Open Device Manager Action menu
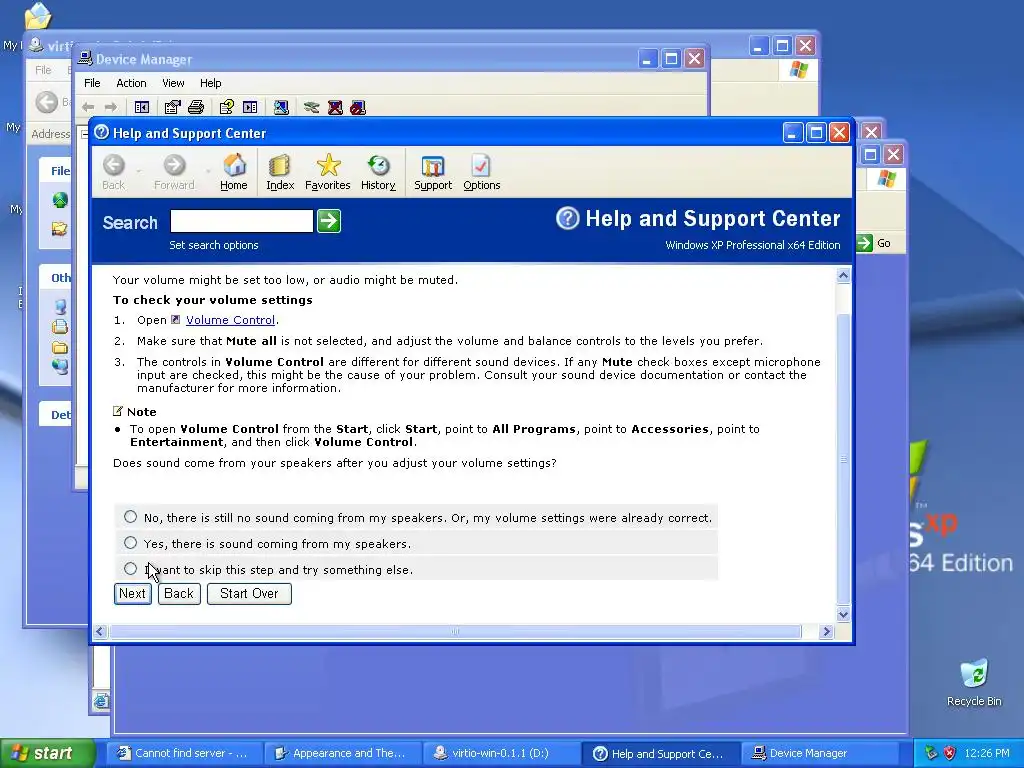Viewport: 1024px width, 768px height. 131,83
